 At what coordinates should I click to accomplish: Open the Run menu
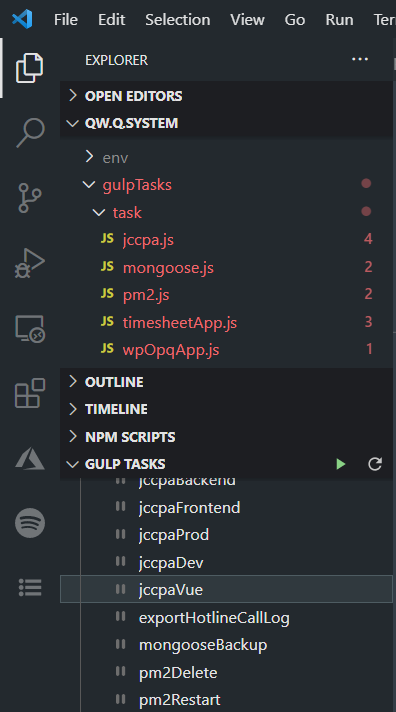(x=339, y=20)
